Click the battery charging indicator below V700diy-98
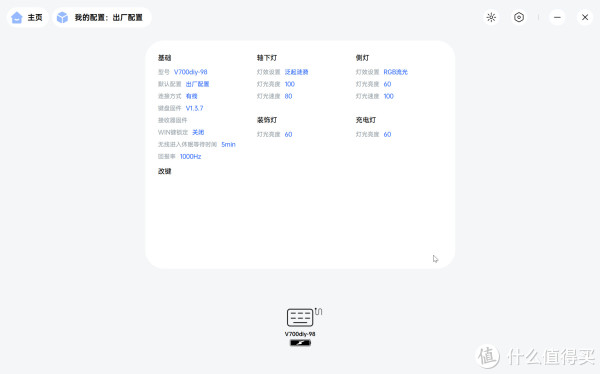 coord(300,343)
